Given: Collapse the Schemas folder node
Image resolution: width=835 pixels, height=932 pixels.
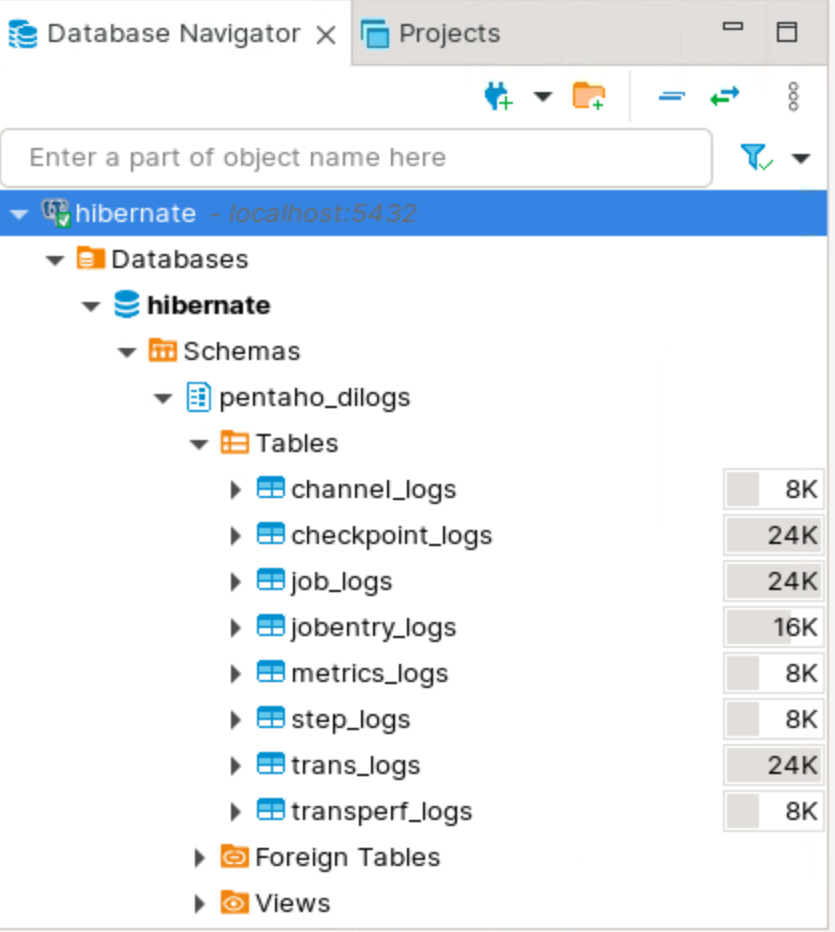Looking at the screenshot, I should [x=127, y=352].
